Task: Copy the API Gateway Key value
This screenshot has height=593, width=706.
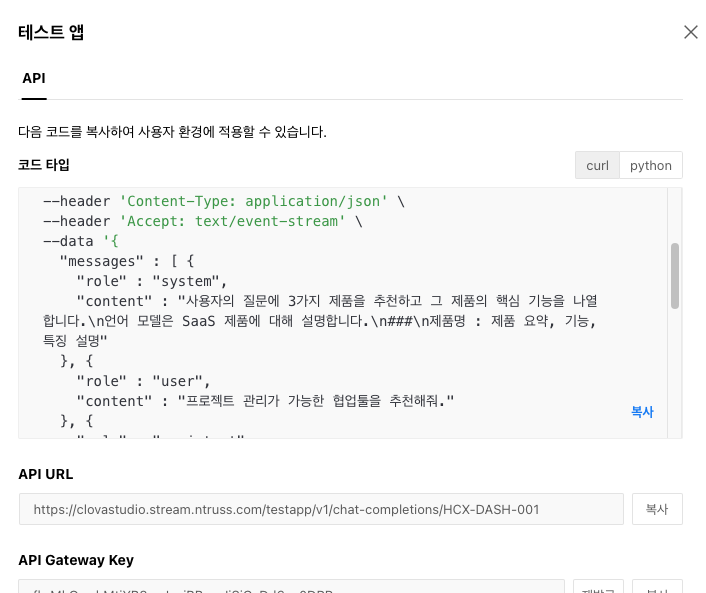Action: 657,586
